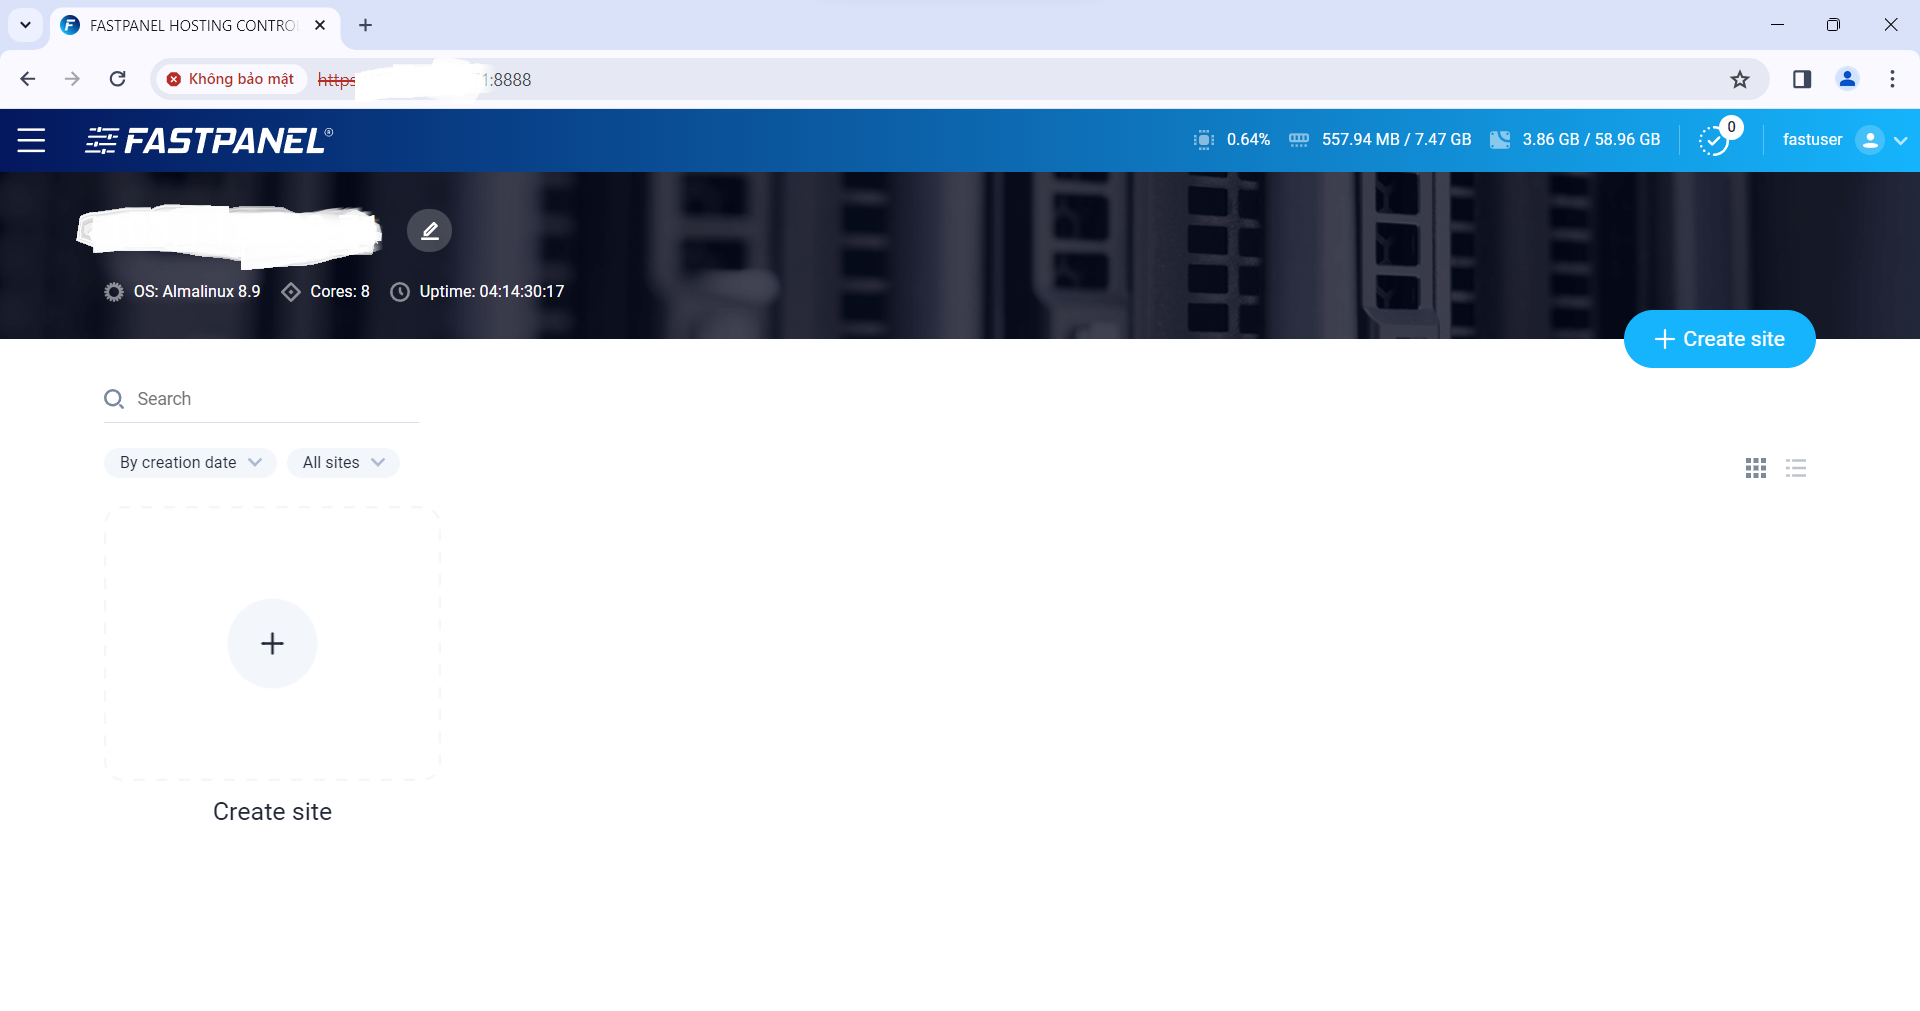Viewport: 1920px width, 1011px height.
Task: Open the task queue notifications icon
Action: [1714, 140]
